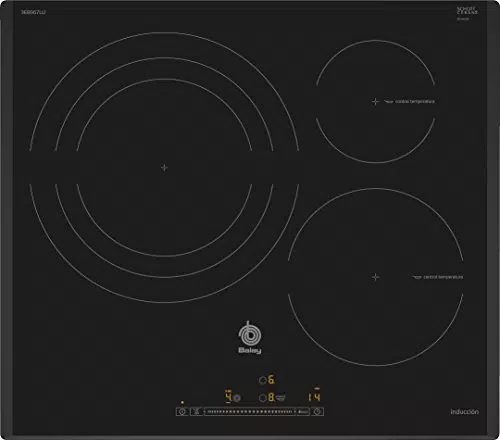The height and width of the screenshot is (440, 500).
Task: Tap the child lock key icon
Action: coord(197,412)
